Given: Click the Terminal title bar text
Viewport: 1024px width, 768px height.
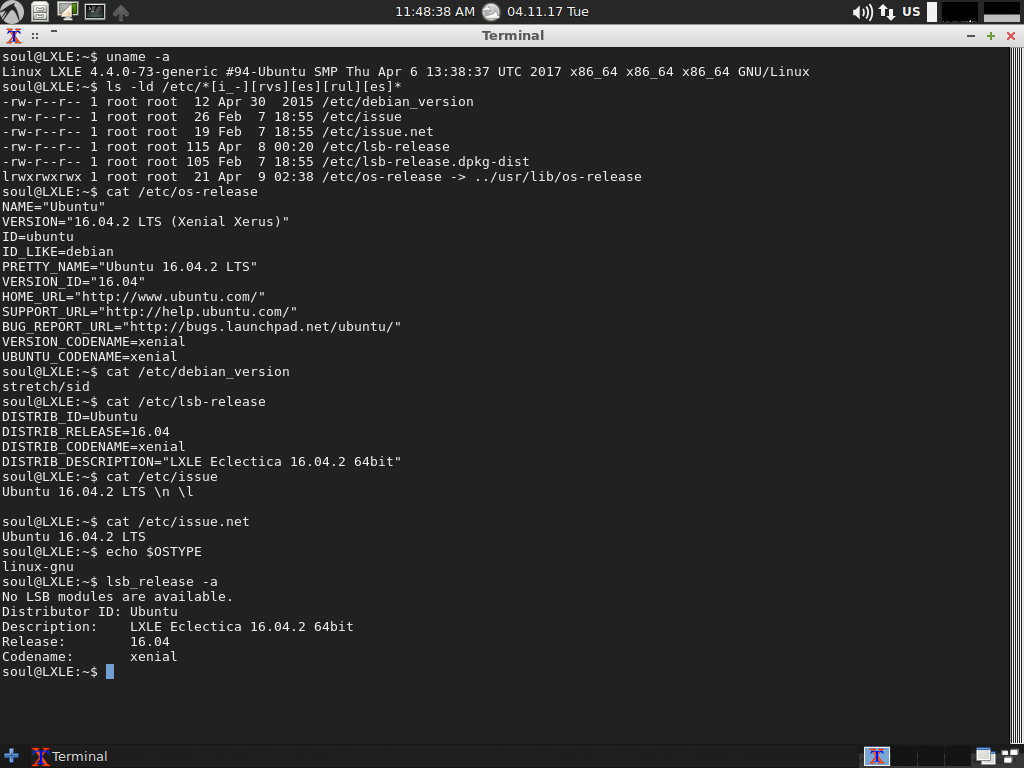Looking at the screenshot, I should [x=513, y=36].
